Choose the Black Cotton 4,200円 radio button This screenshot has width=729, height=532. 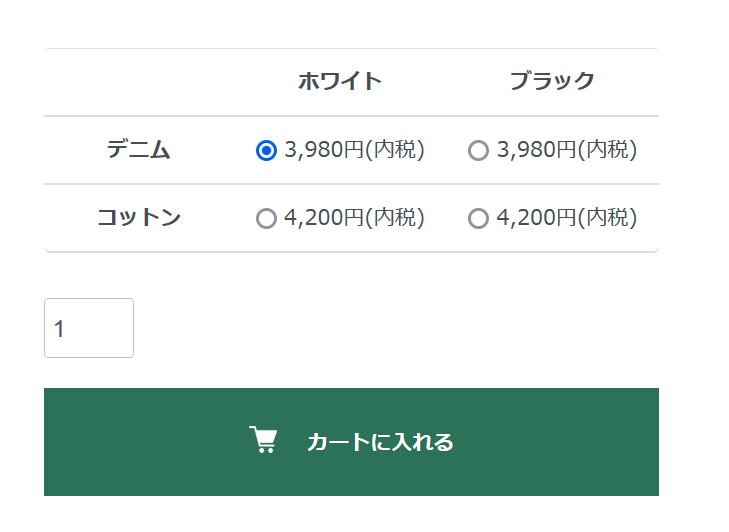[x=478, y=218]
